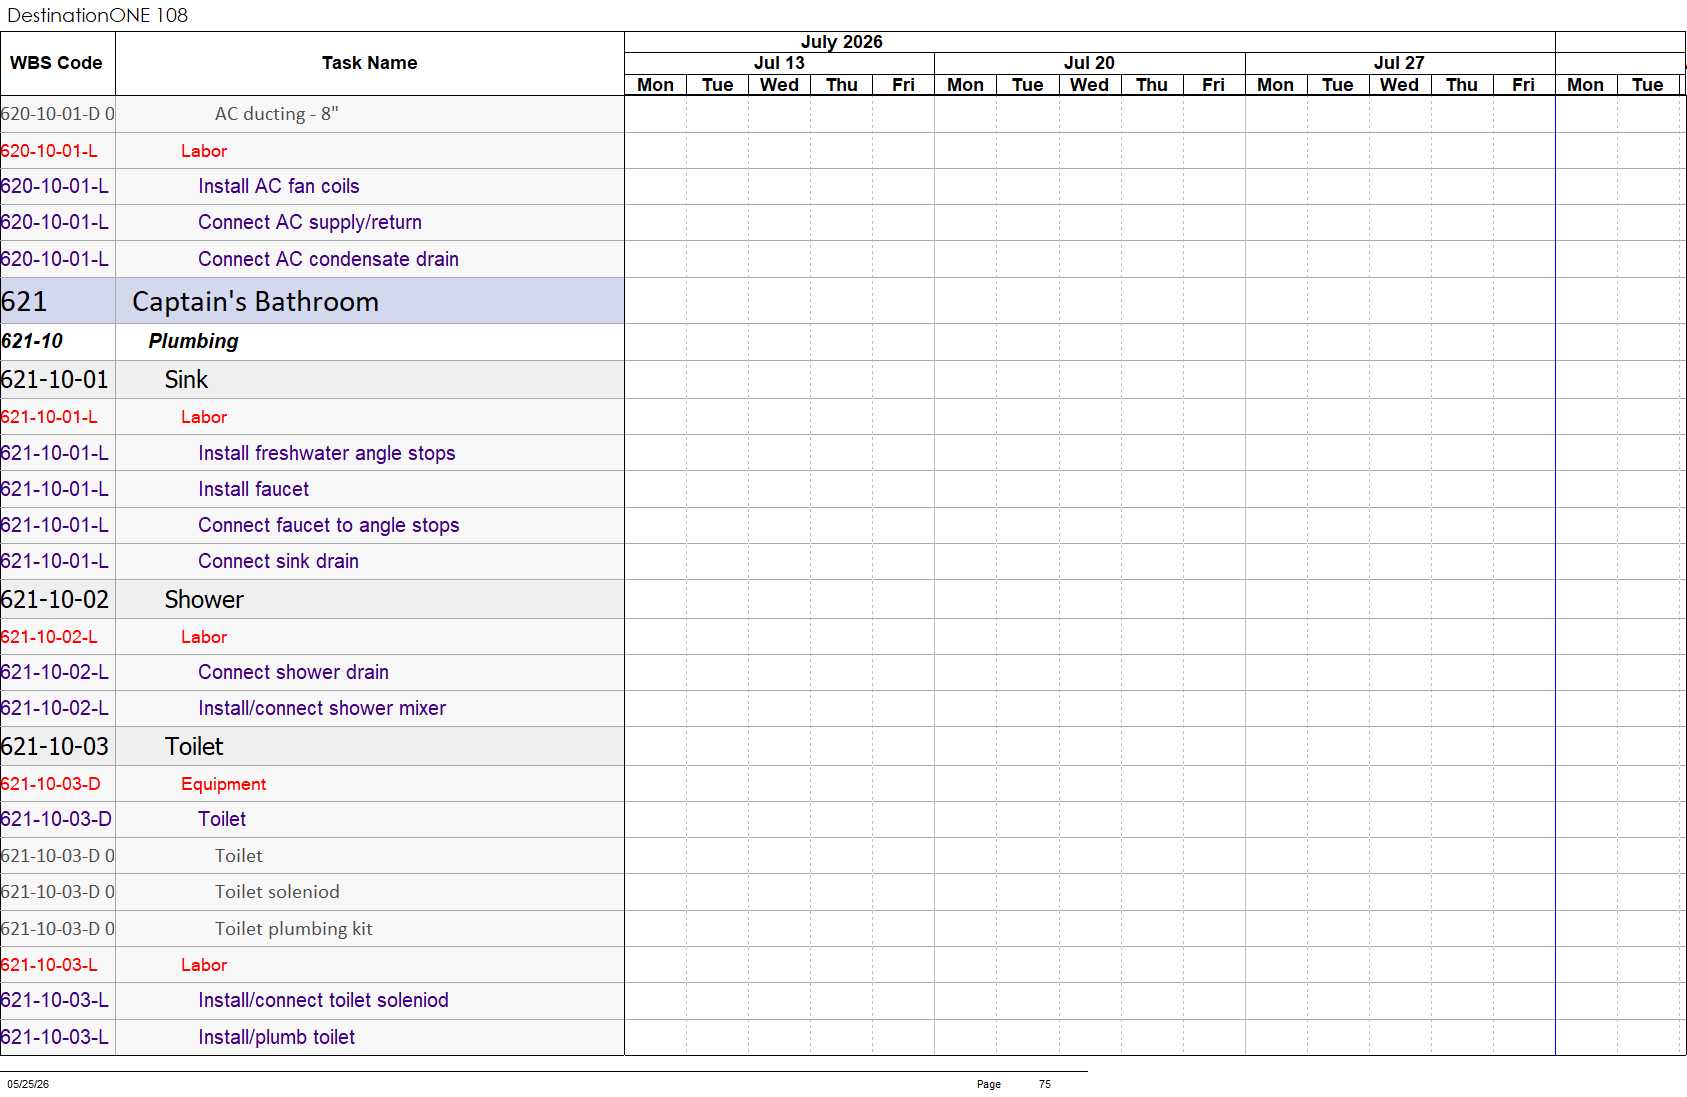Select the Jul 13 week header
Screen dimensions: 1687x1097
(x=779, y=63)
